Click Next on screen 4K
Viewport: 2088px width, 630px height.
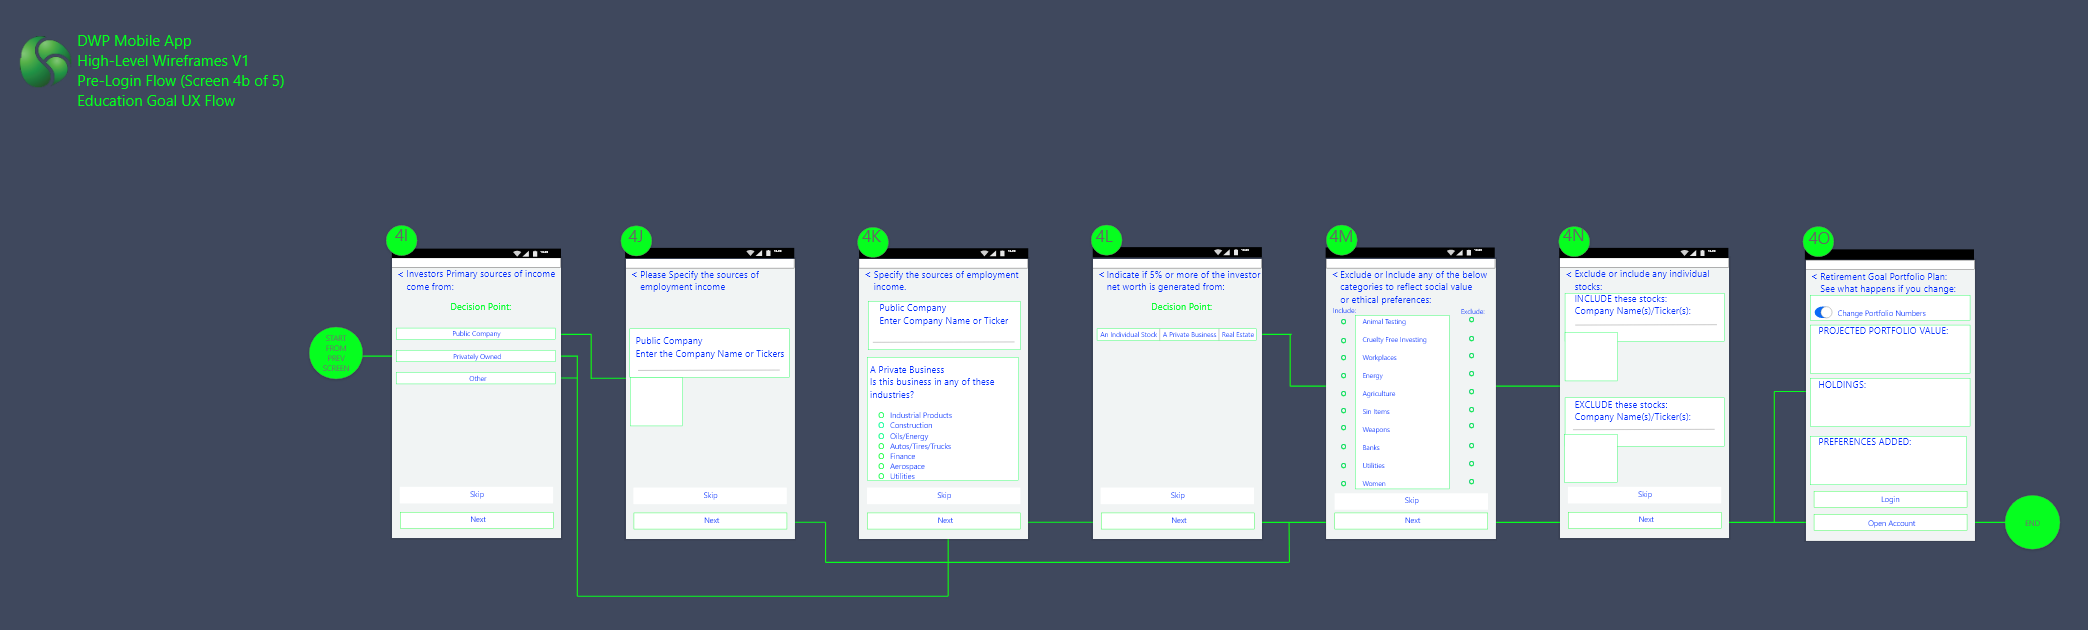coord(944,521)
